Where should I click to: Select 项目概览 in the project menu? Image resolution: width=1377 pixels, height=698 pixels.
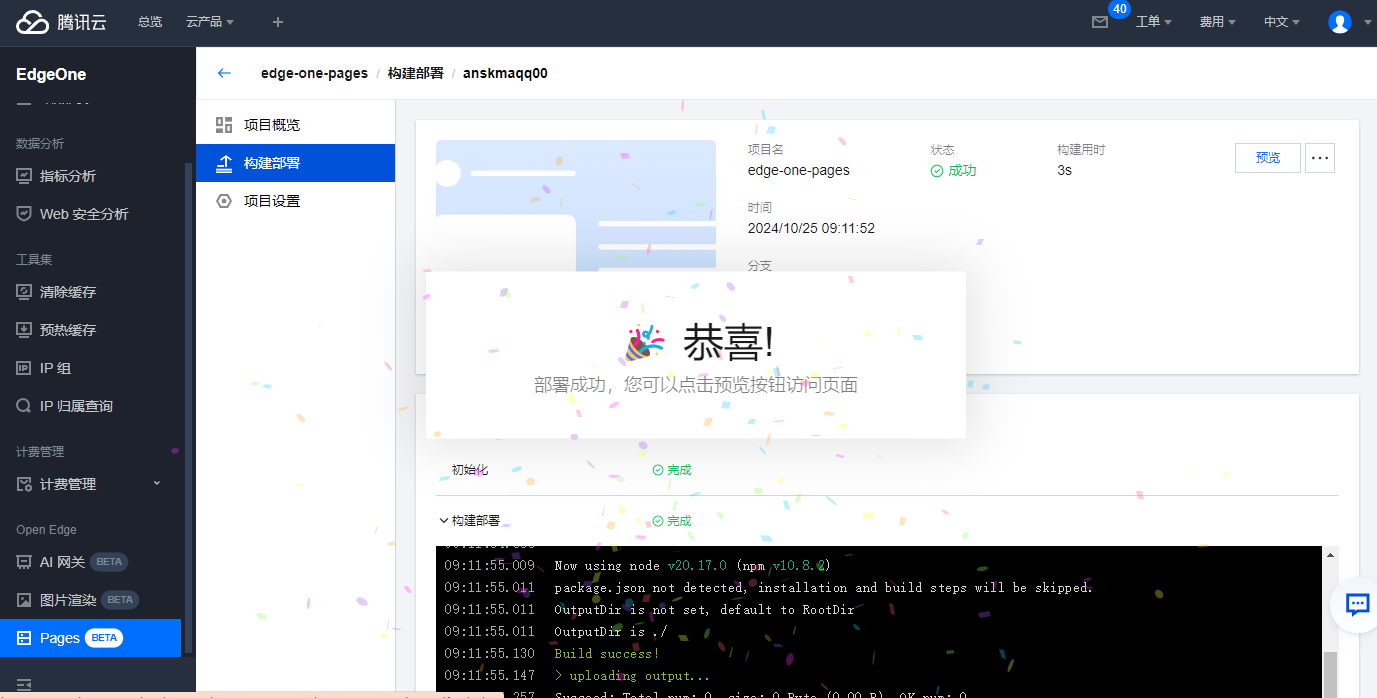pyautogui.click(x=271, y=125)
